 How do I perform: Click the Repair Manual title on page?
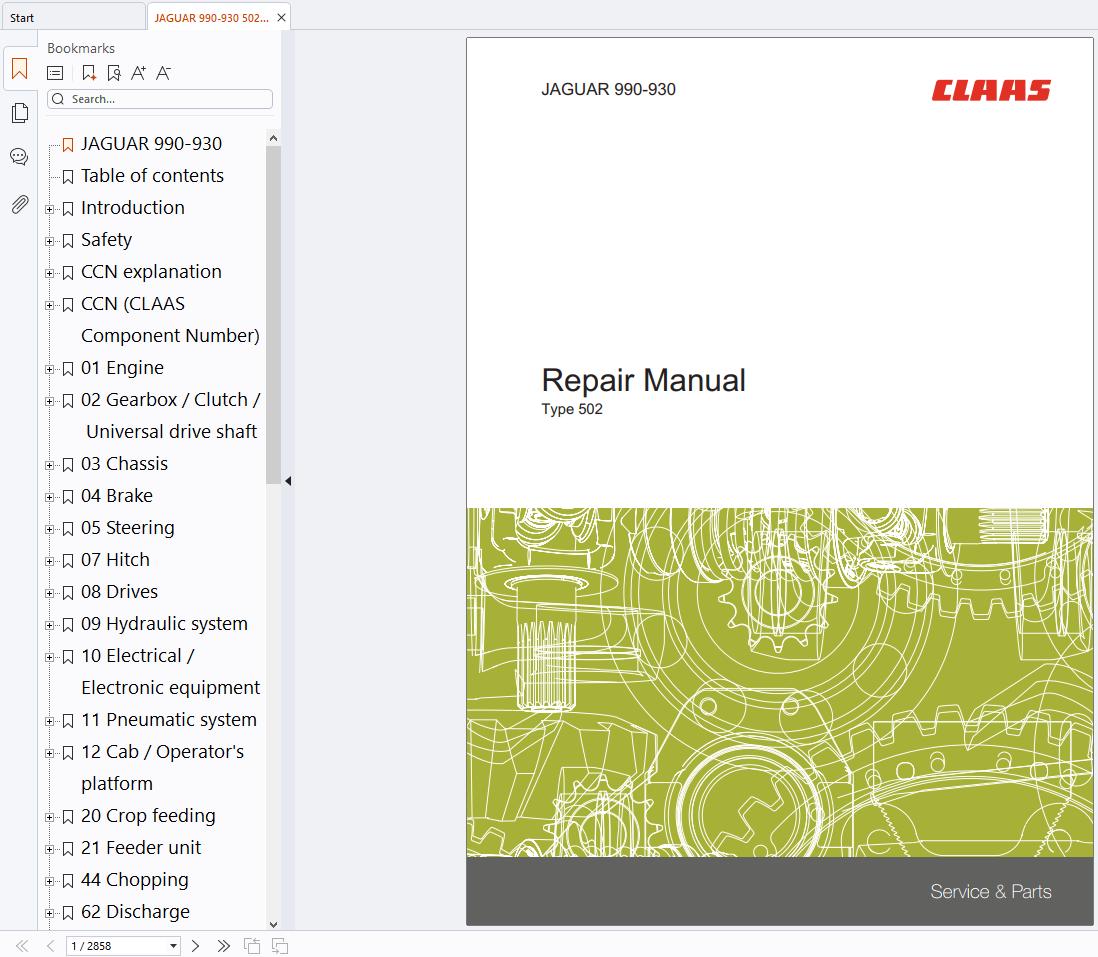coord(644,381)
